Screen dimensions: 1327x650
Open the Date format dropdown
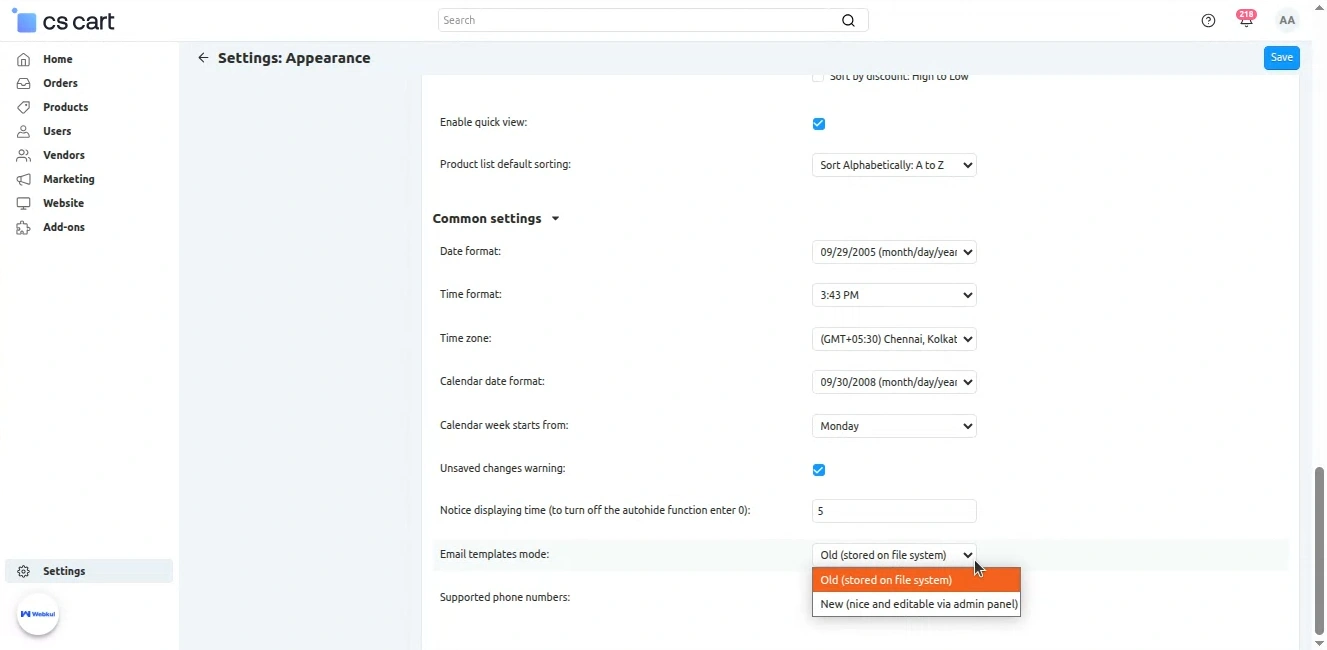click(x=894, y=252)
